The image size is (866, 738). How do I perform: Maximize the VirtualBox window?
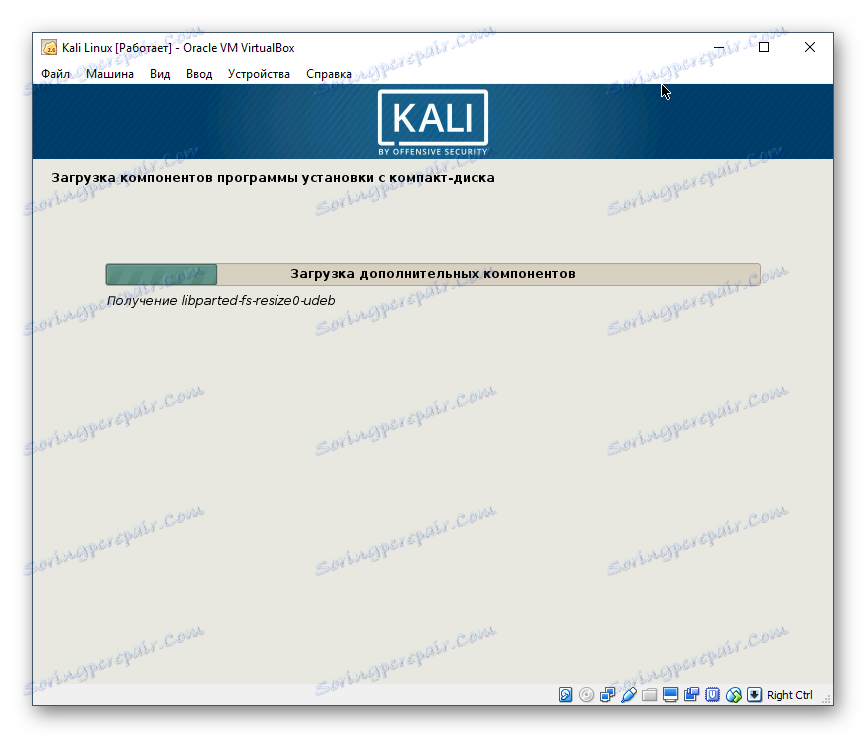point(764,48)
